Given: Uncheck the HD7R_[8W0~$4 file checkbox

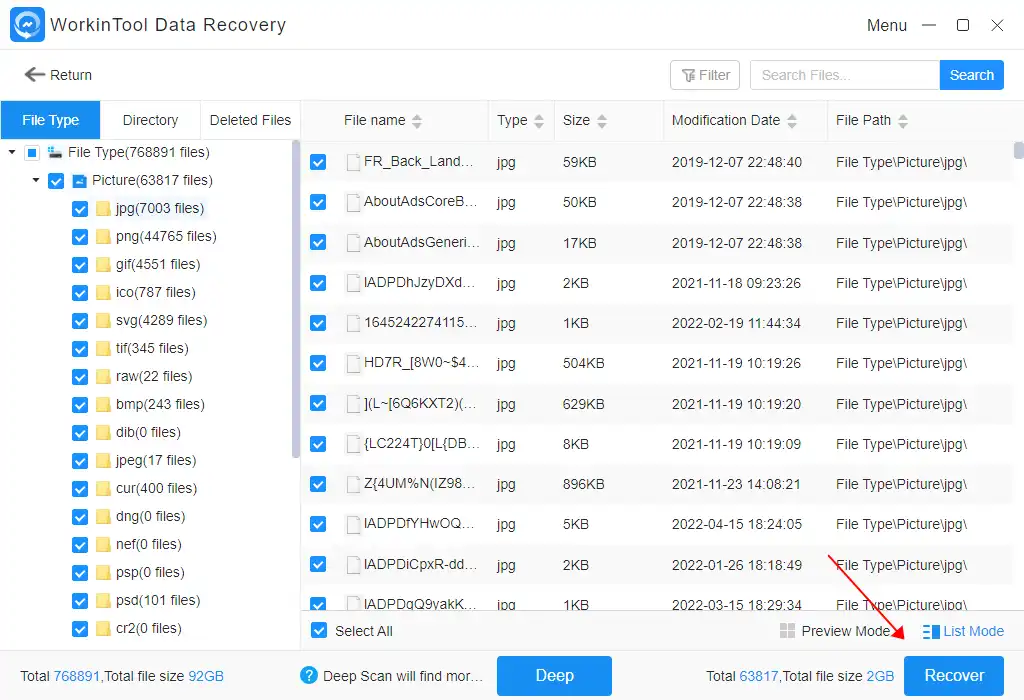Looking at the screenshot, I should 318,363.
